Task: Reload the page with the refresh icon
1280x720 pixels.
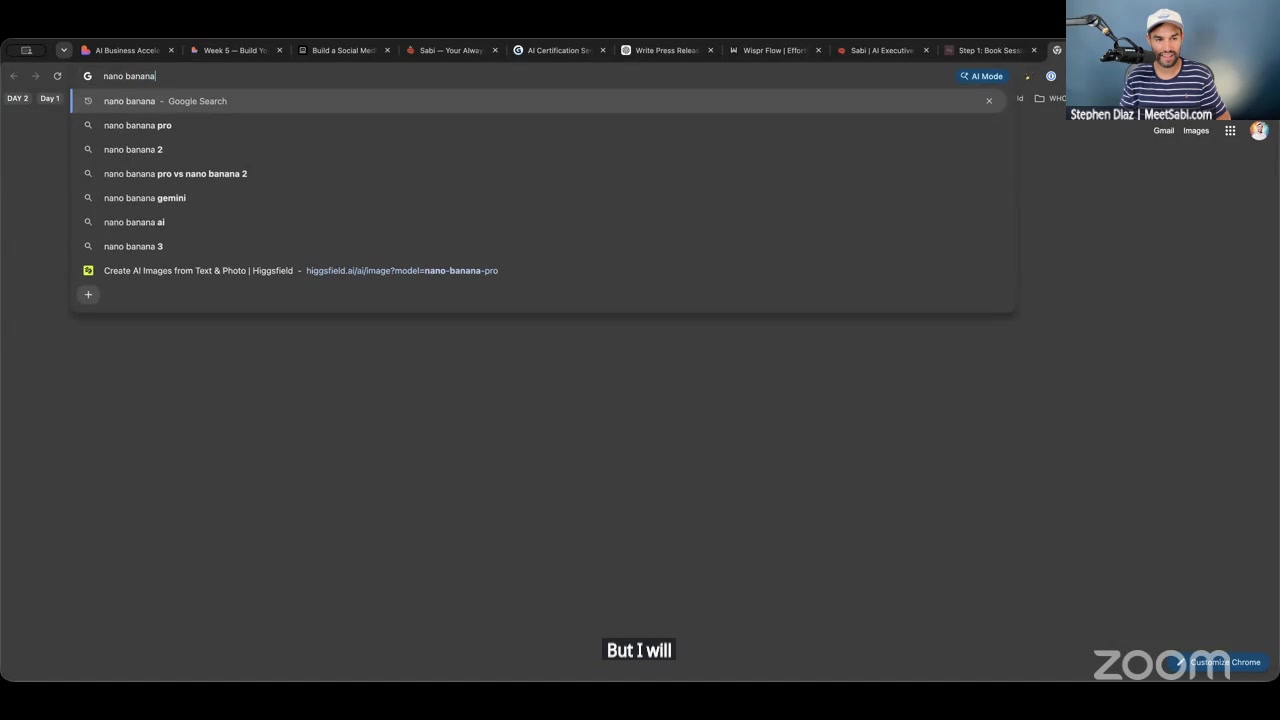Action: [57, 76]
